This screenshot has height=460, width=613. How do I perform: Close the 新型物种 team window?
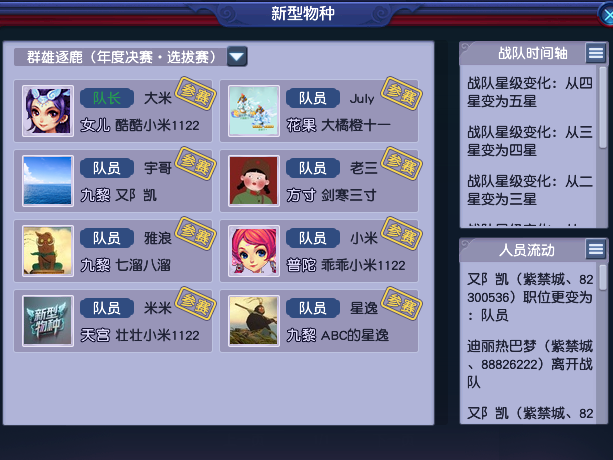coord(607,16)
